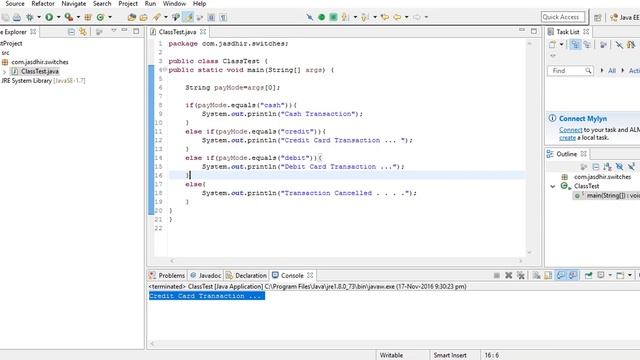640x360 pixels.
Task: Switch to Declaration tab
Action: tap(246, 276)
